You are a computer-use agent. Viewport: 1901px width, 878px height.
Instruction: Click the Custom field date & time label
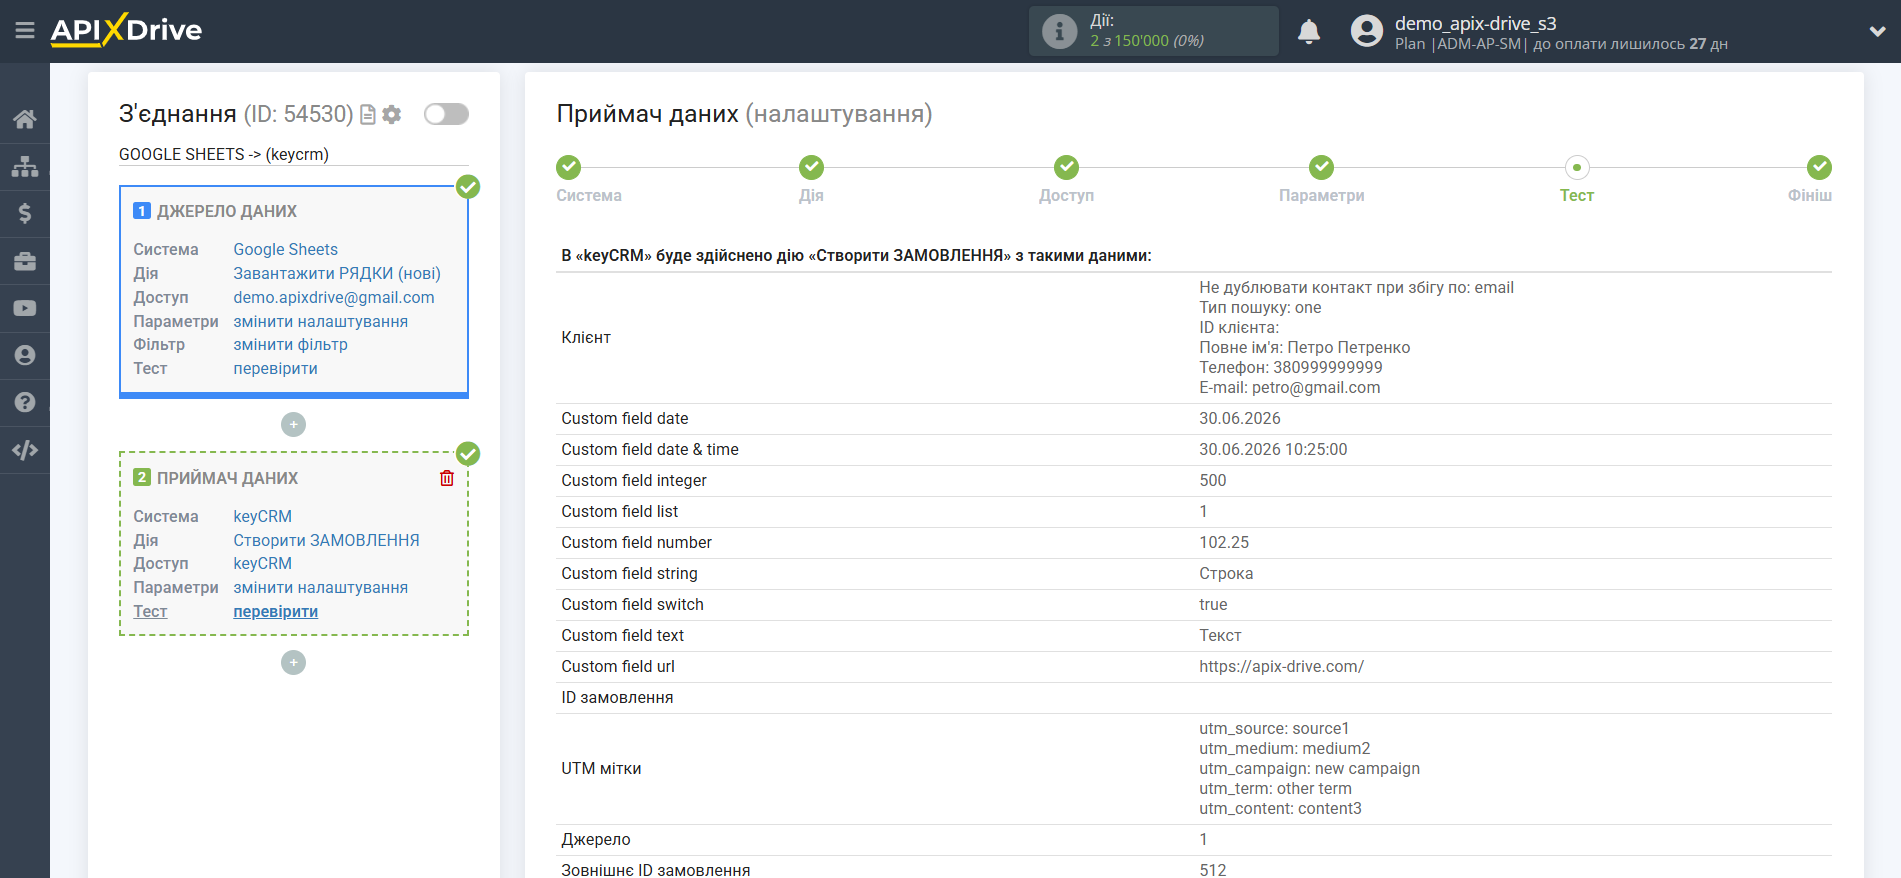[x=650, y=450]
